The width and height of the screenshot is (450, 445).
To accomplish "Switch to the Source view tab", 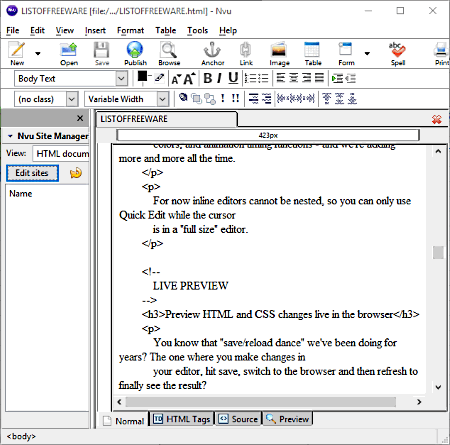I will coord(238,419).
